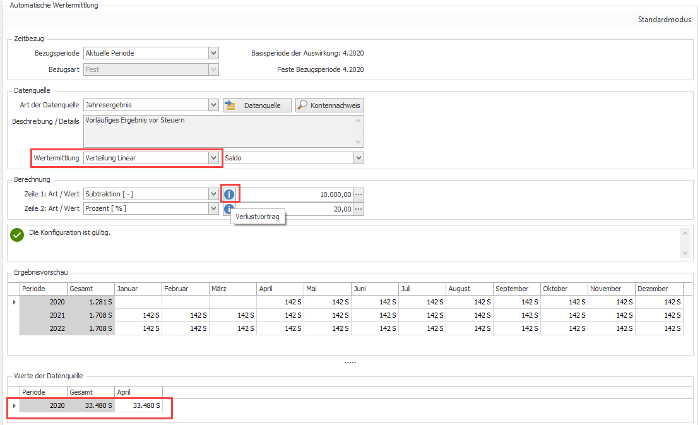Click the splitter dots above Werte der Datenquelle

350,362
